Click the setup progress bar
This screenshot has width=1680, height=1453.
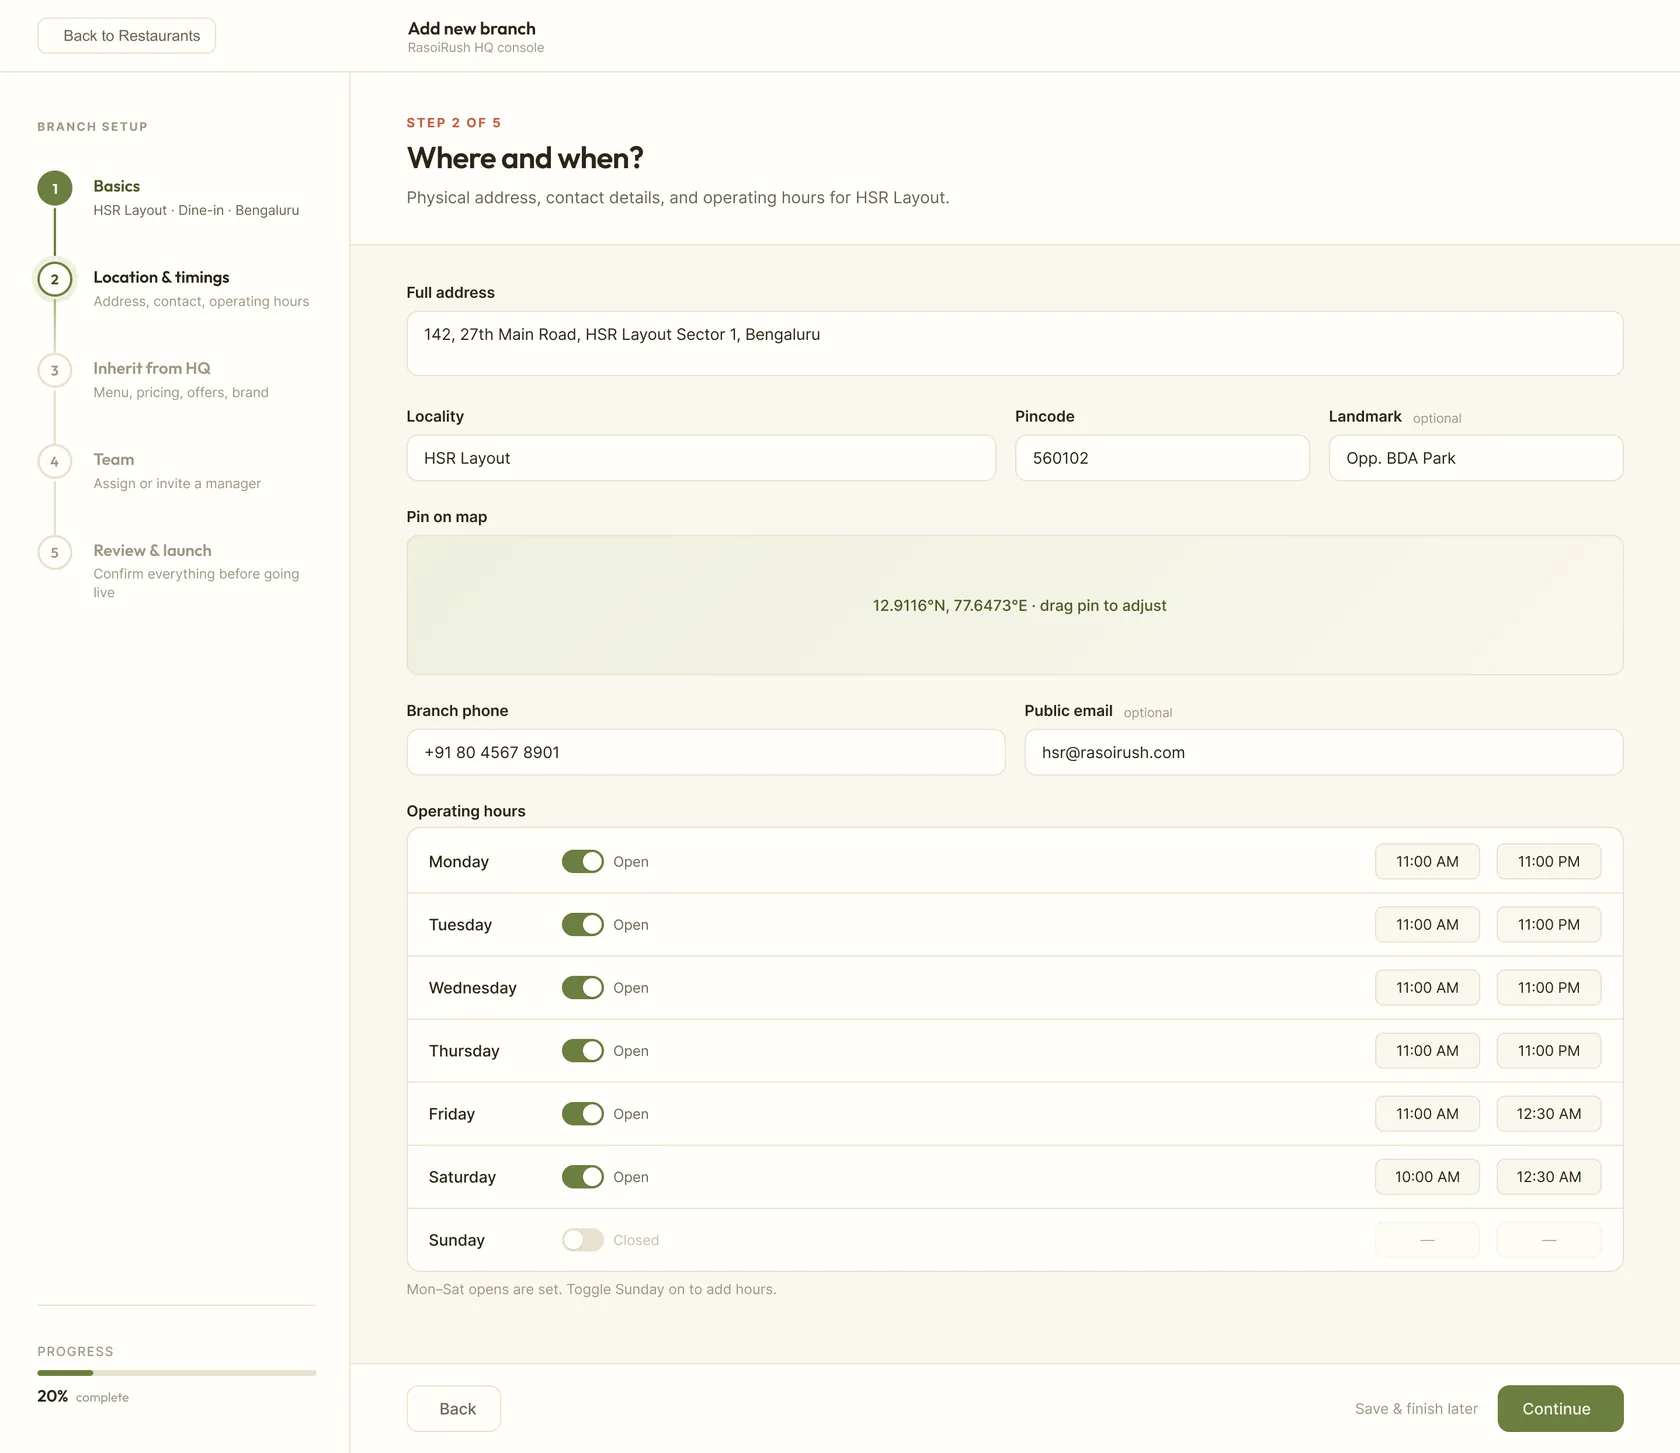pyautogui.click(x=177, y=1373)
